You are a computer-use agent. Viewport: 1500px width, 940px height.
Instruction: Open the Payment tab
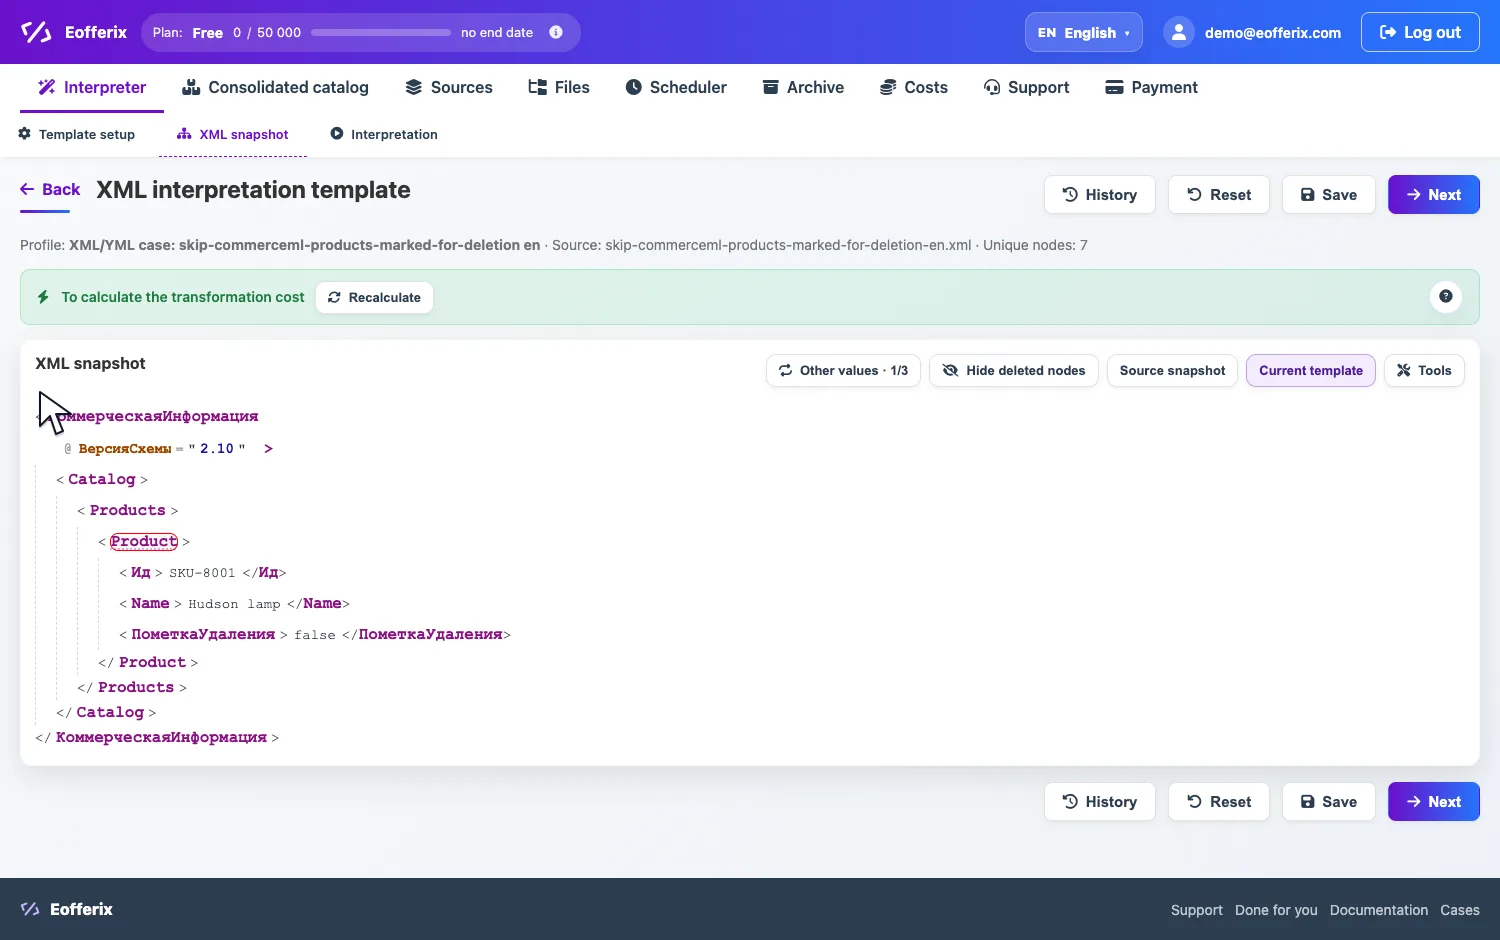click(1151, 87)
